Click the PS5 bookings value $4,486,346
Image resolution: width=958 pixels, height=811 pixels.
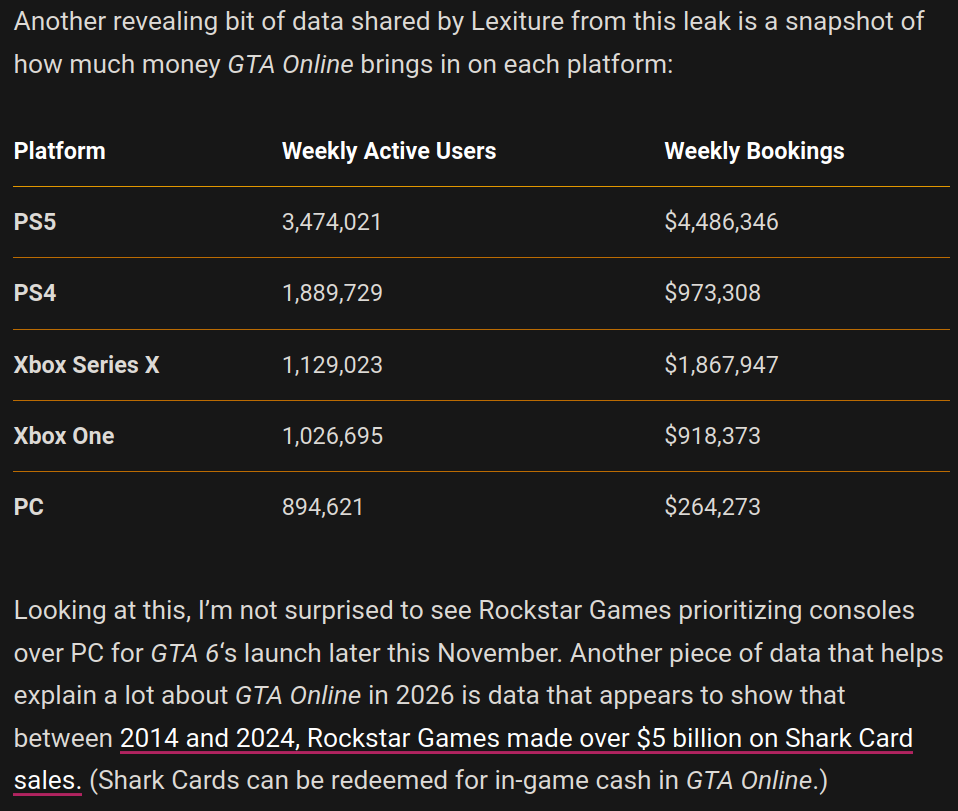721,222
